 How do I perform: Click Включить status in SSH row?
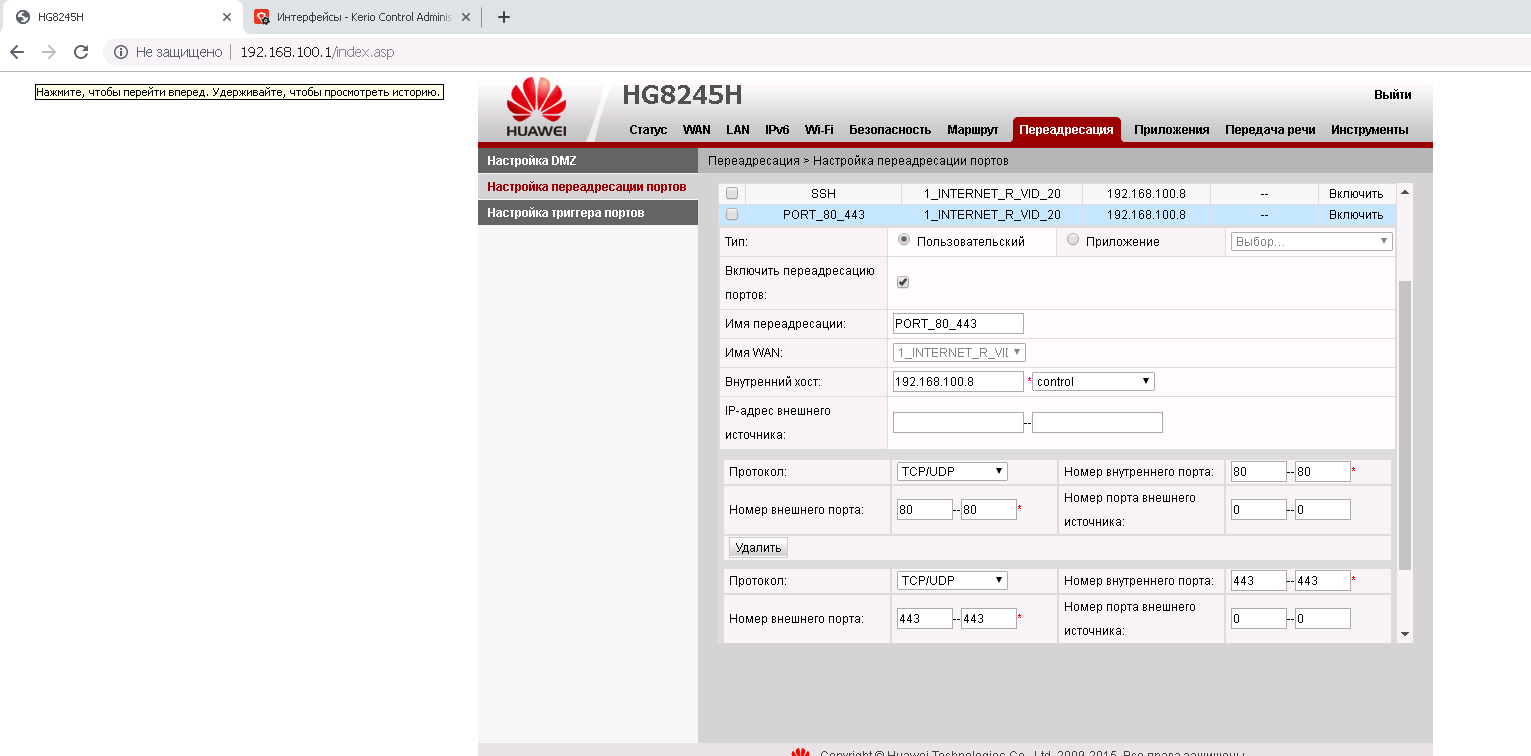click(1356, 194)
